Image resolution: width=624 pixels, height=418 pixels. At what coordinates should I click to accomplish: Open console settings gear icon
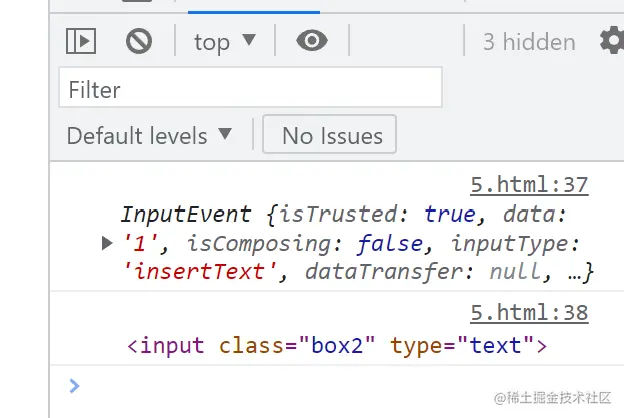(x=612, y=41)
